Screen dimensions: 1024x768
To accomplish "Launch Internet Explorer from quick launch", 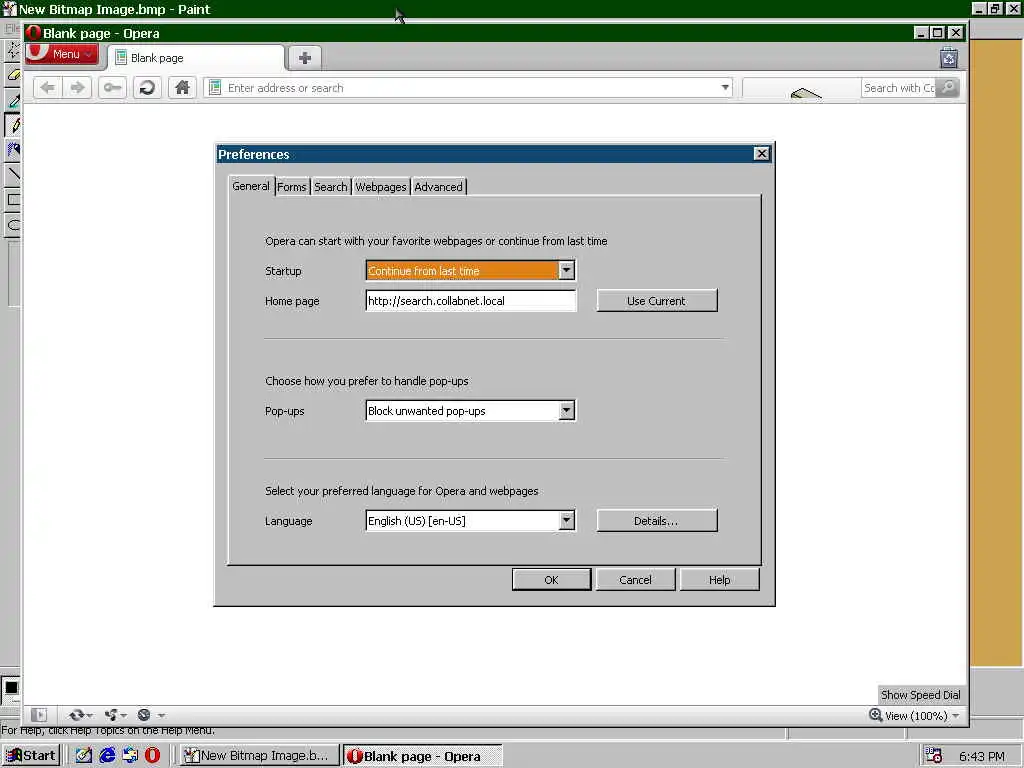I will [107, 755].
